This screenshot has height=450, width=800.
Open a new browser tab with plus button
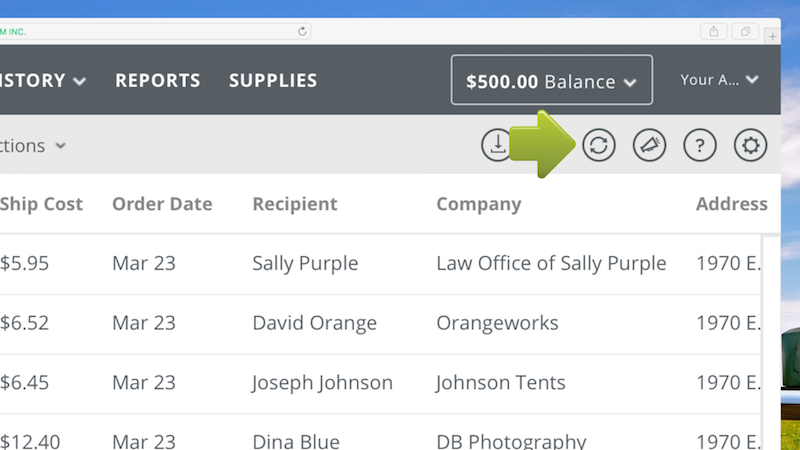click(x=772, y=34)
